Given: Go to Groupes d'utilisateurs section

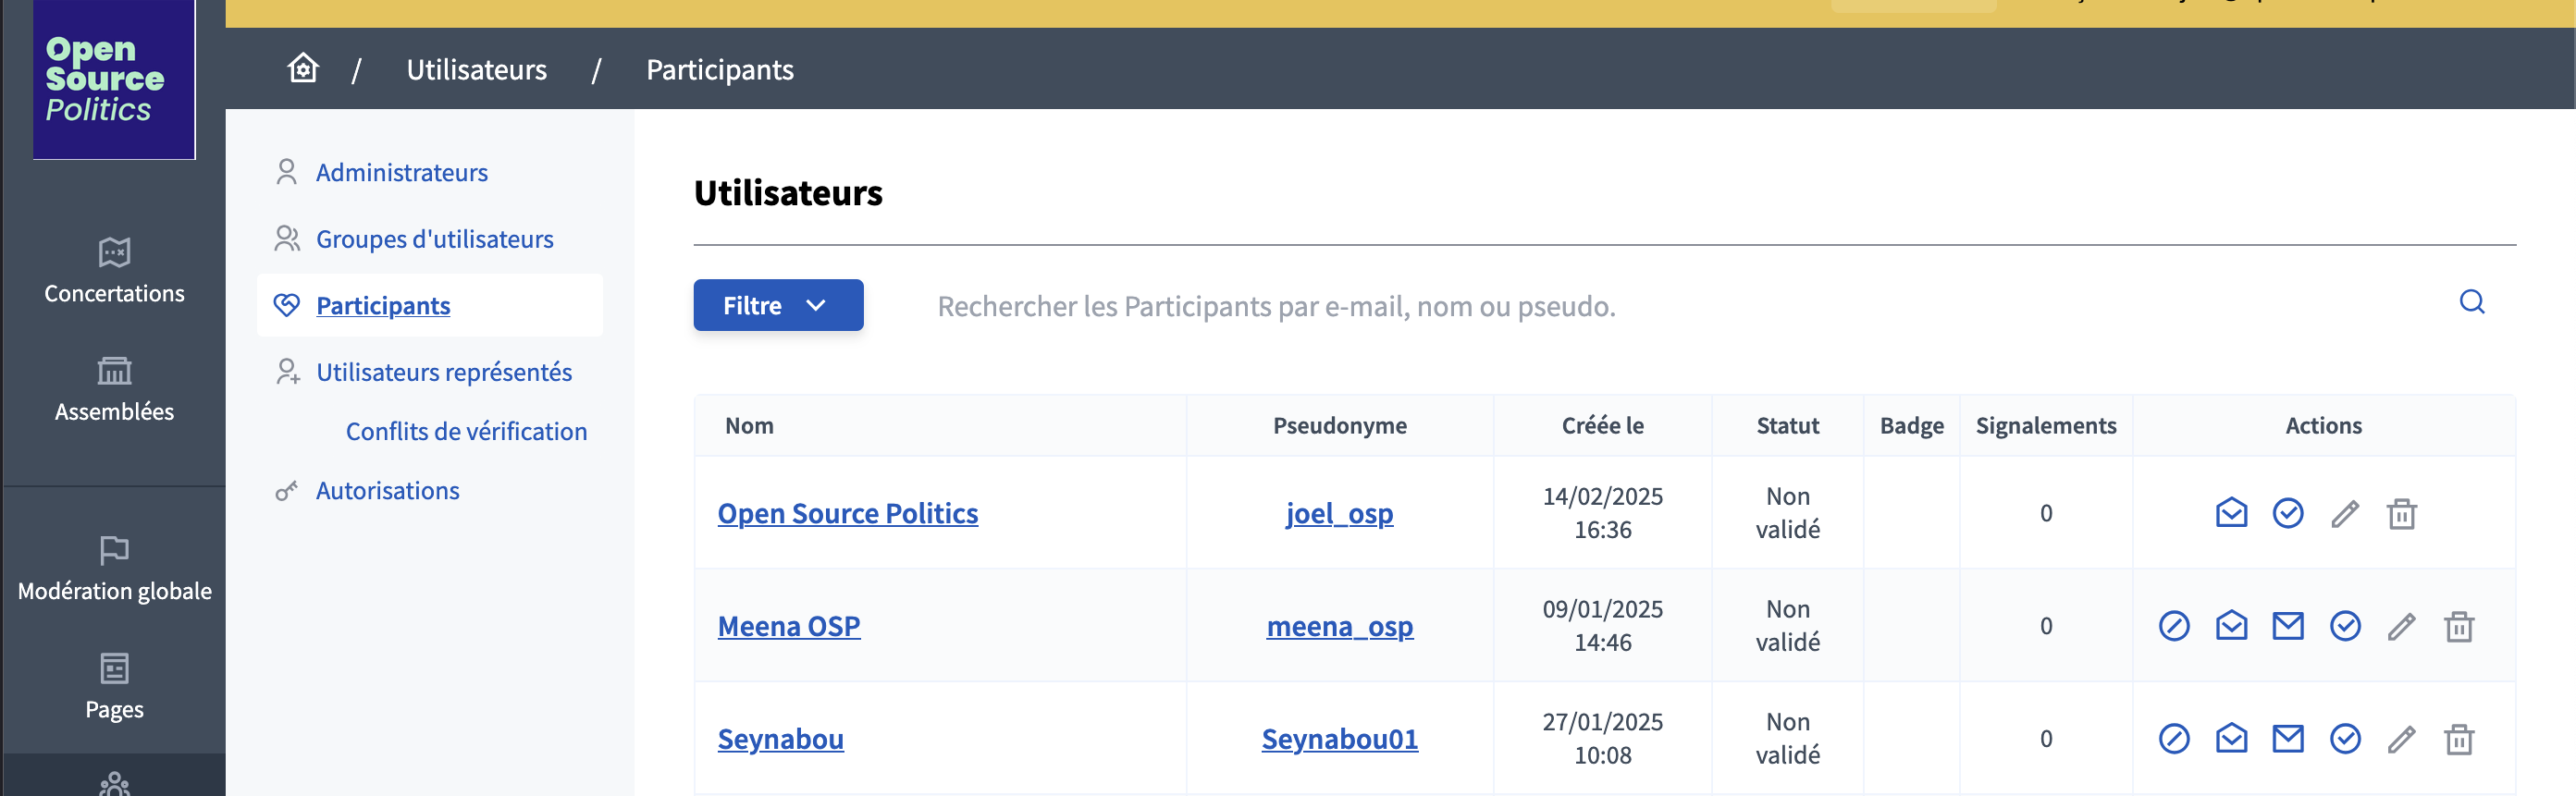Looking at the screenshot, I should point(435,239).
